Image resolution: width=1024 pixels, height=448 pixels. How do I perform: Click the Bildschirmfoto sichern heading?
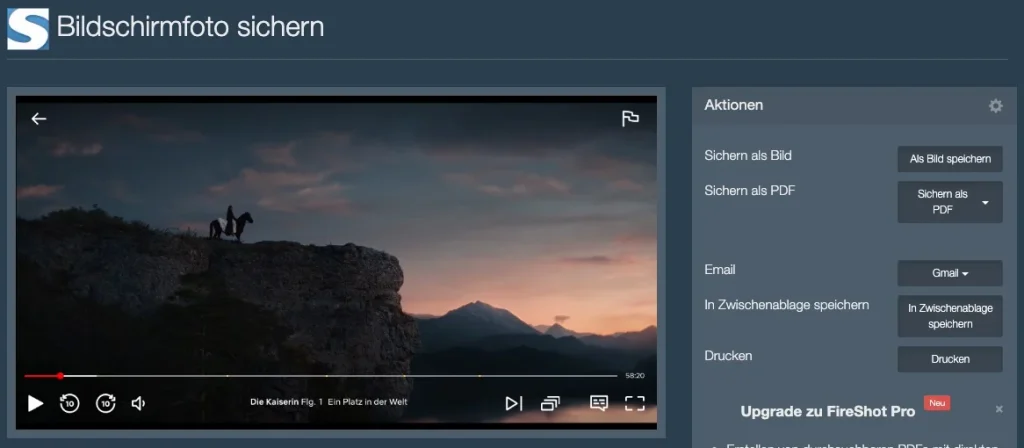(x=190, y=27)
